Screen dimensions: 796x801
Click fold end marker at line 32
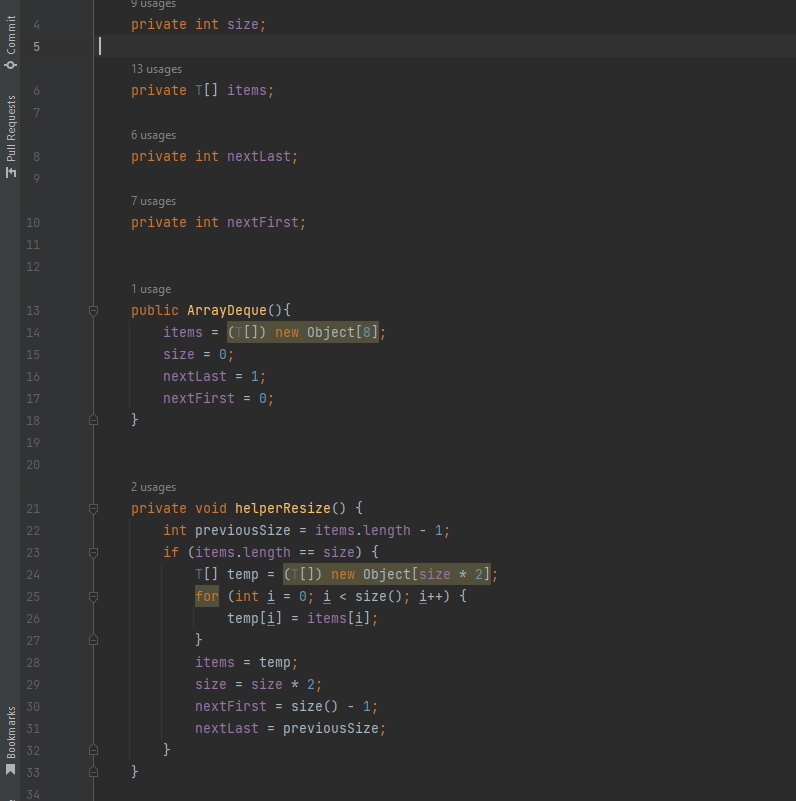[93, 751]
